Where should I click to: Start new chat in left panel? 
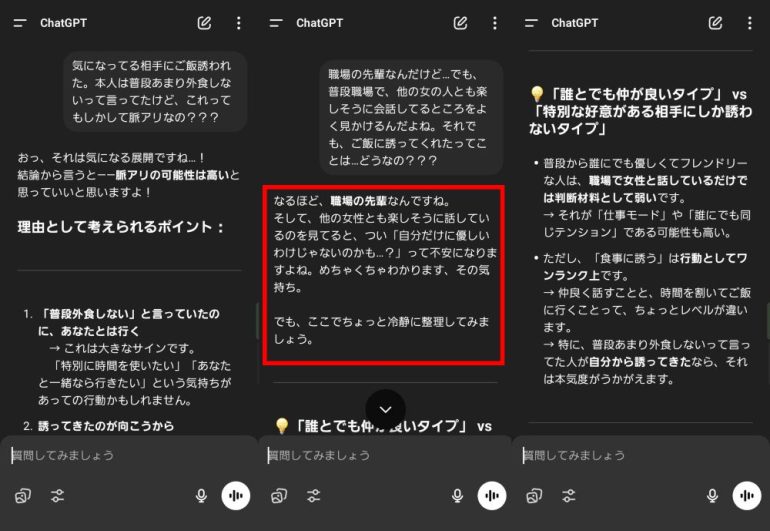point(204,23)
